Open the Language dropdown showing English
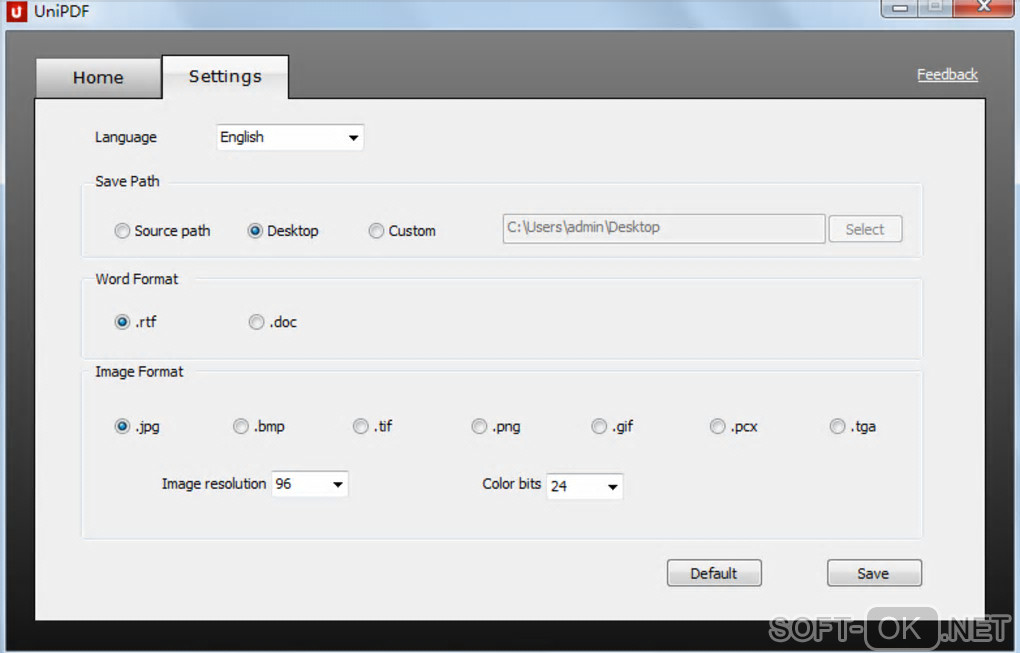This screenshot has height=653, width=1020. (x=290, y=137)
